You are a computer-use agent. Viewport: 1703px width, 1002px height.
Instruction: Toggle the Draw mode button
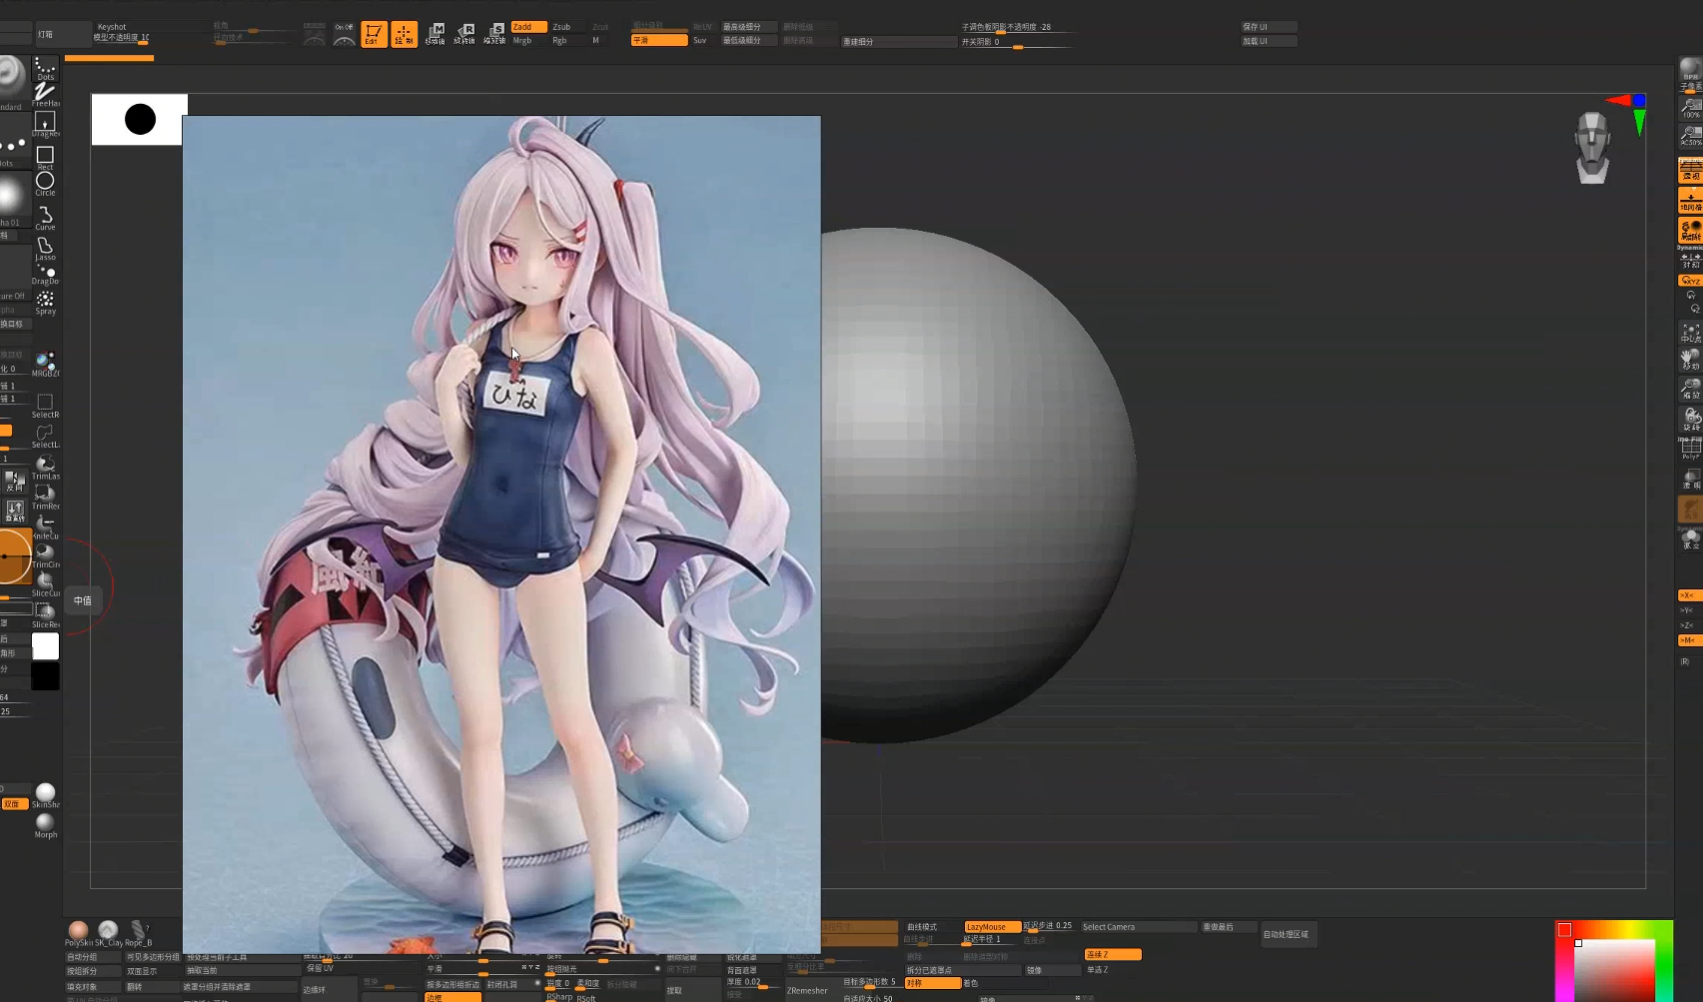404,34
